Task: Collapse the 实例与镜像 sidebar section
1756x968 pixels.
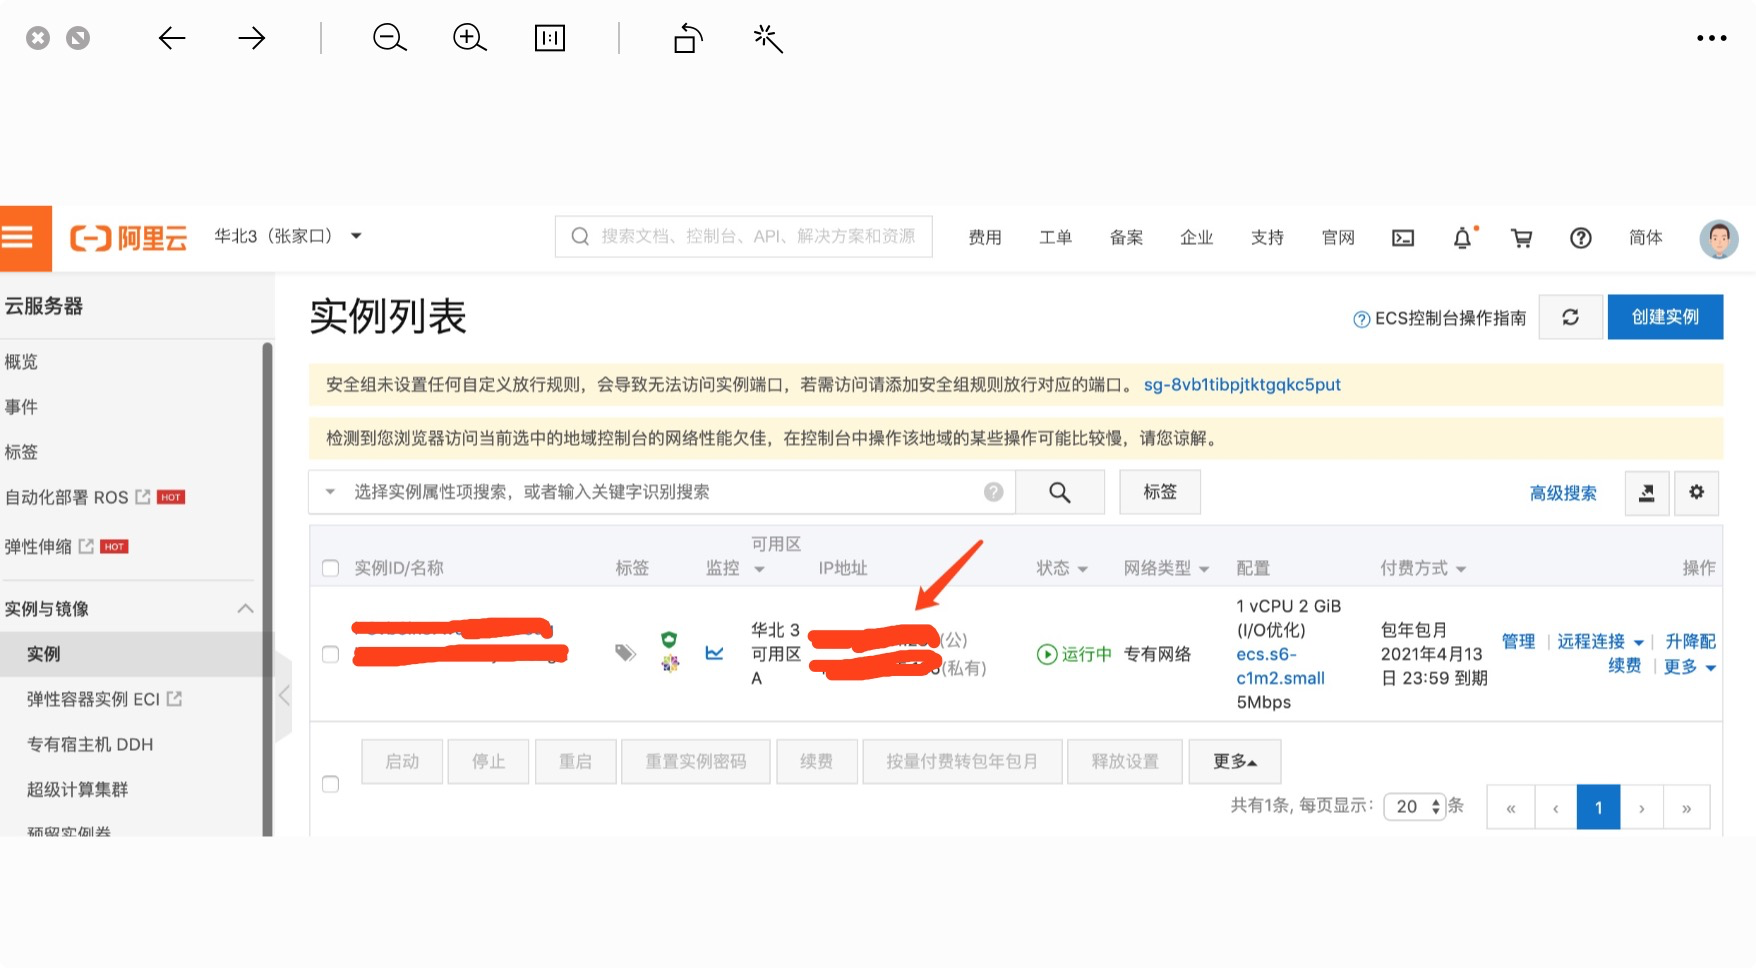Action: click(245, 609)
